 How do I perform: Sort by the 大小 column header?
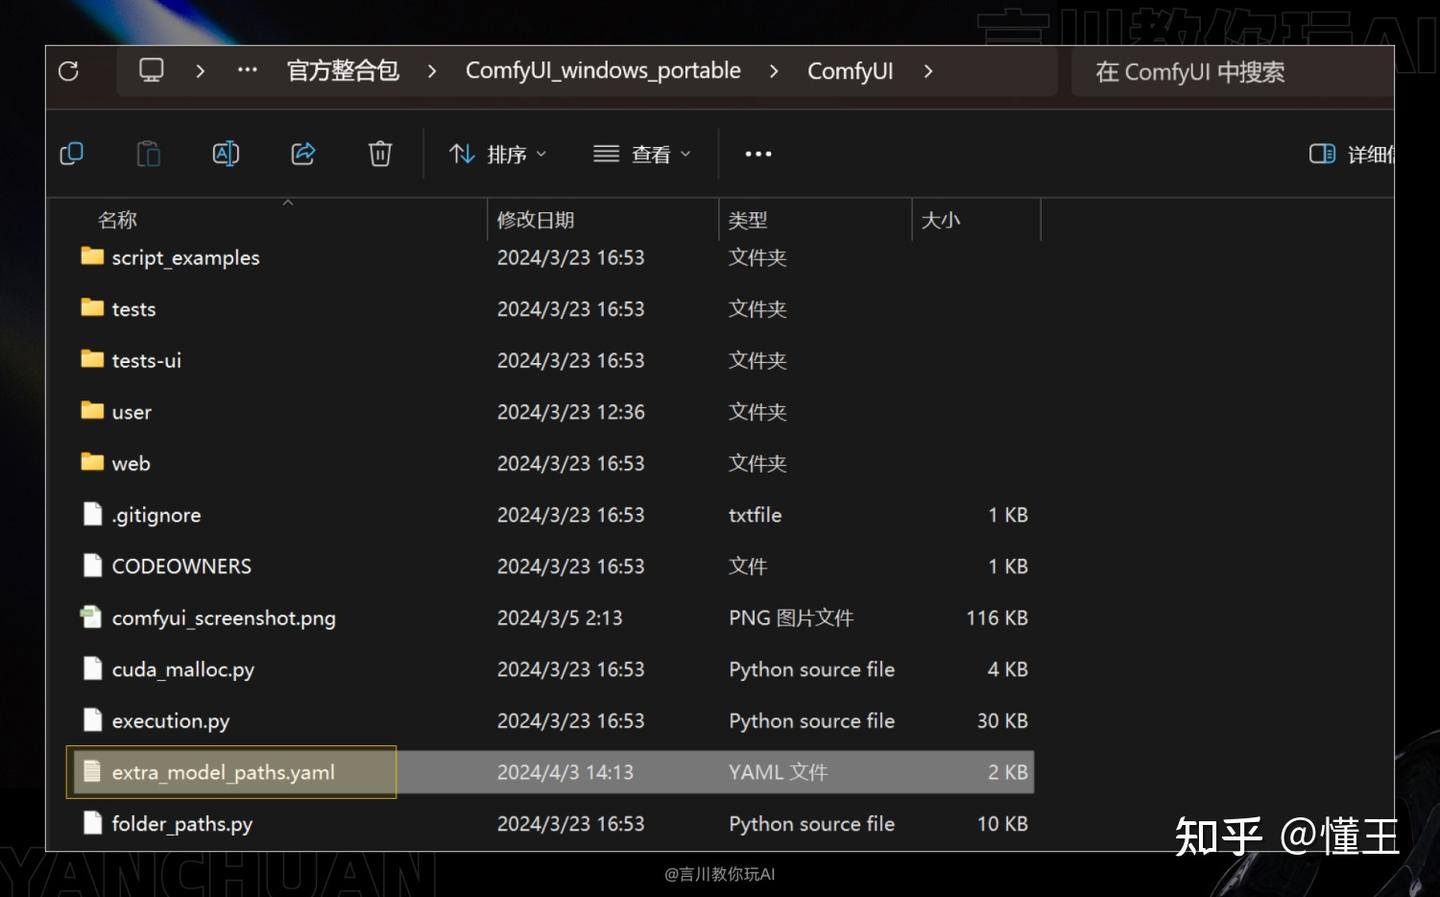point(940,220)
